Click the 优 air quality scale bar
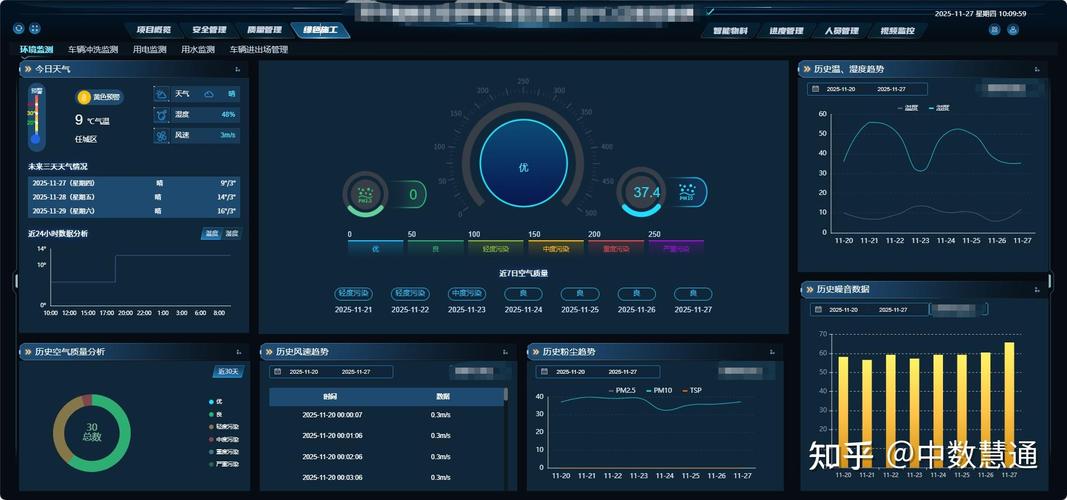 [375, 247]
